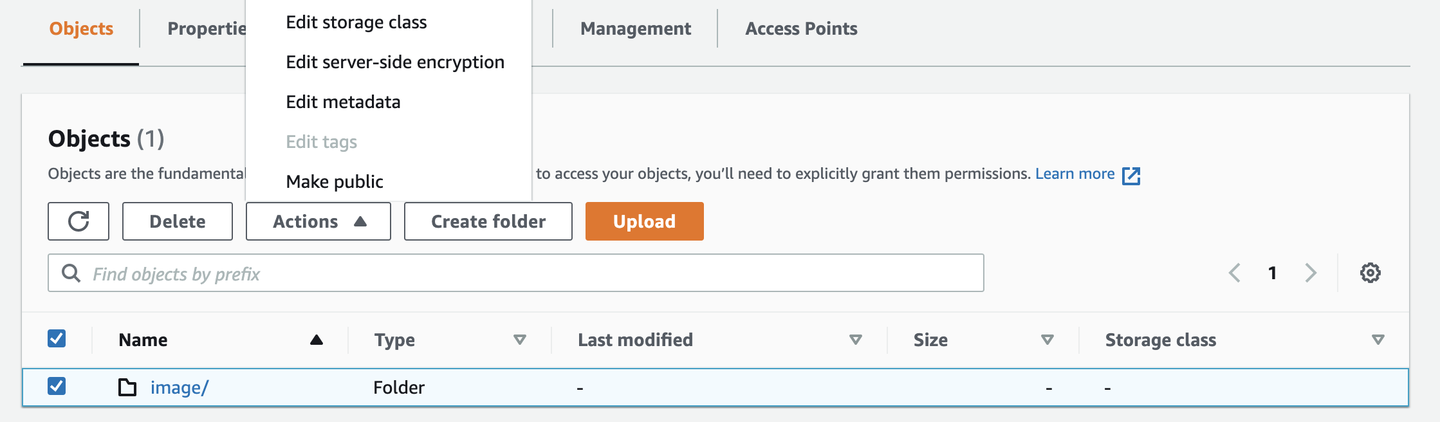Go to next page arrow
This screenshot has width=1440, height=422.
click(x=1310, y=273)
